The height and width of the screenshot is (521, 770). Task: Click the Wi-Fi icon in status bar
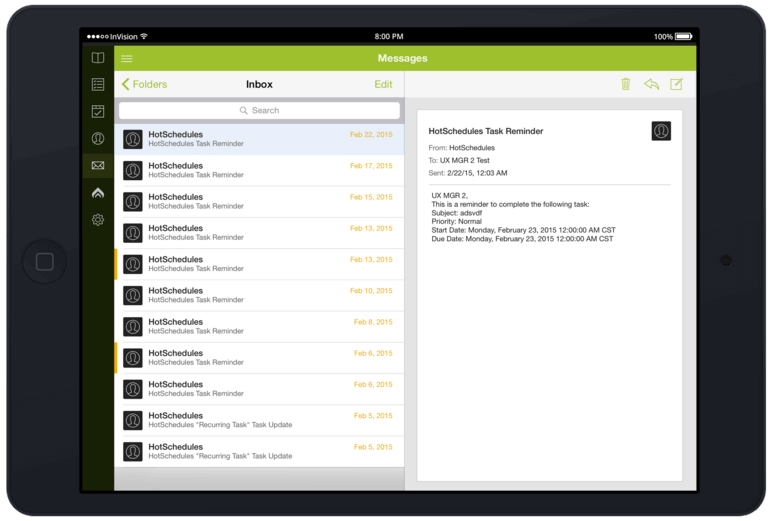coord(144,36)
